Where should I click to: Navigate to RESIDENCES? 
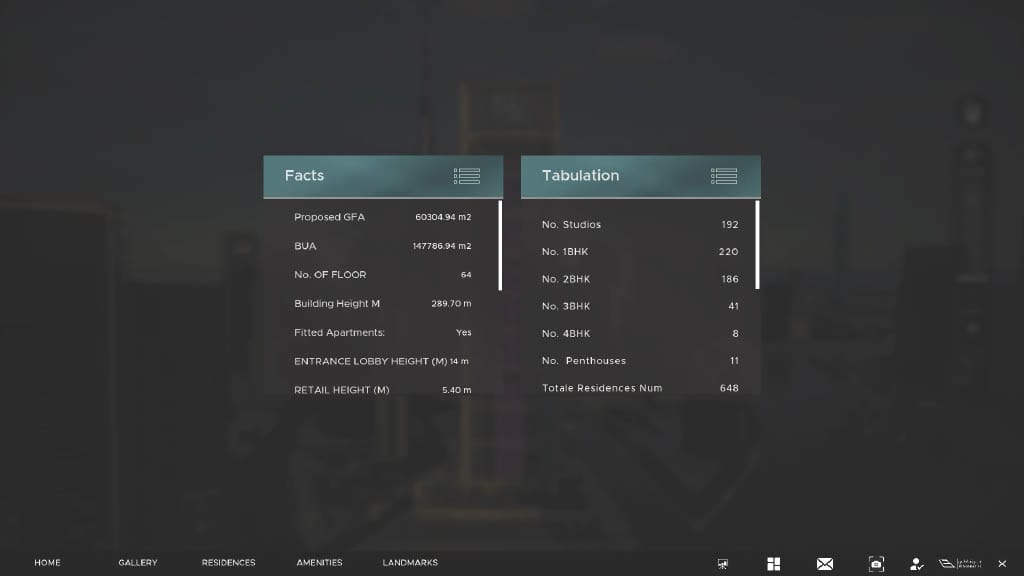click(x=228, y=563)
